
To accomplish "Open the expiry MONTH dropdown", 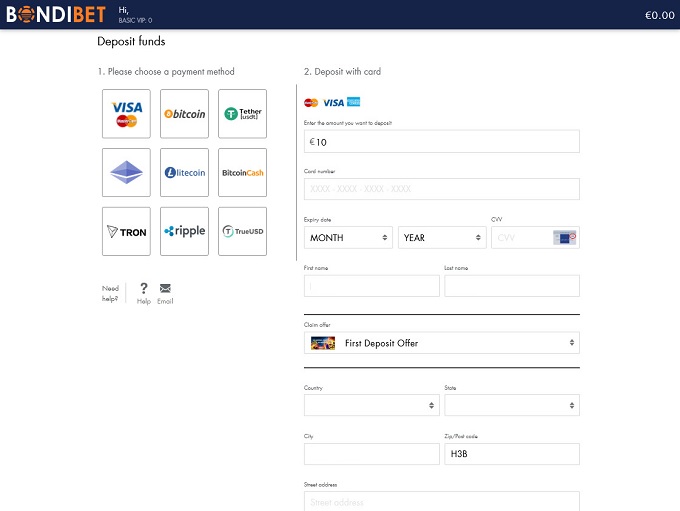I will pyautogui.click(x=349, y=238).
